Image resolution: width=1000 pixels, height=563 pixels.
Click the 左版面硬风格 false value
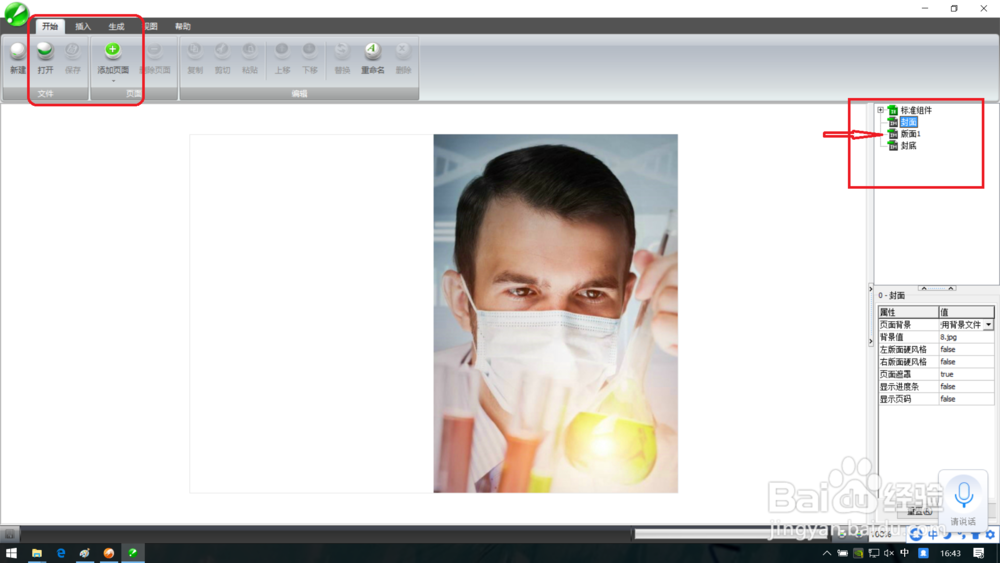[x=966, y=349]
